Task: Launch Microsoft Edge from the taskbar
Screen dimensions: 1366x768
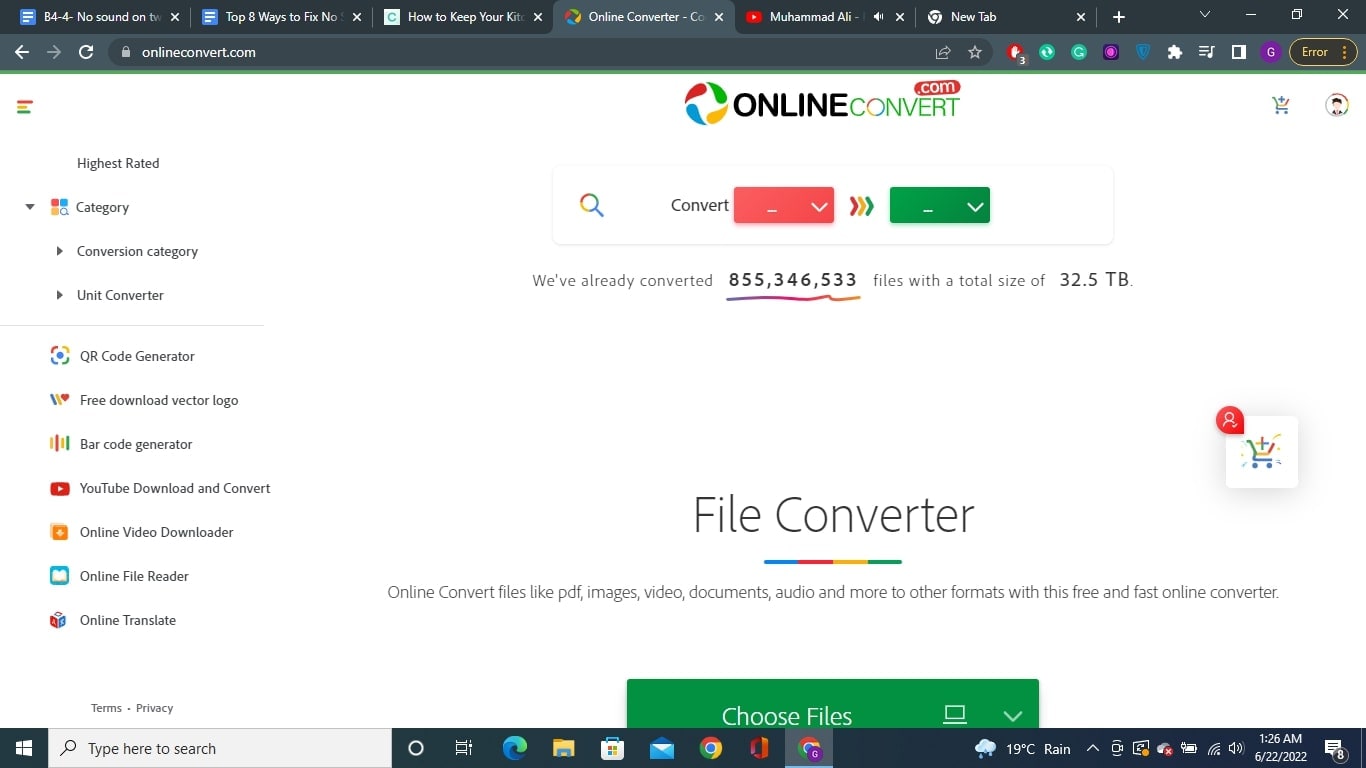Action: [515, 748]
